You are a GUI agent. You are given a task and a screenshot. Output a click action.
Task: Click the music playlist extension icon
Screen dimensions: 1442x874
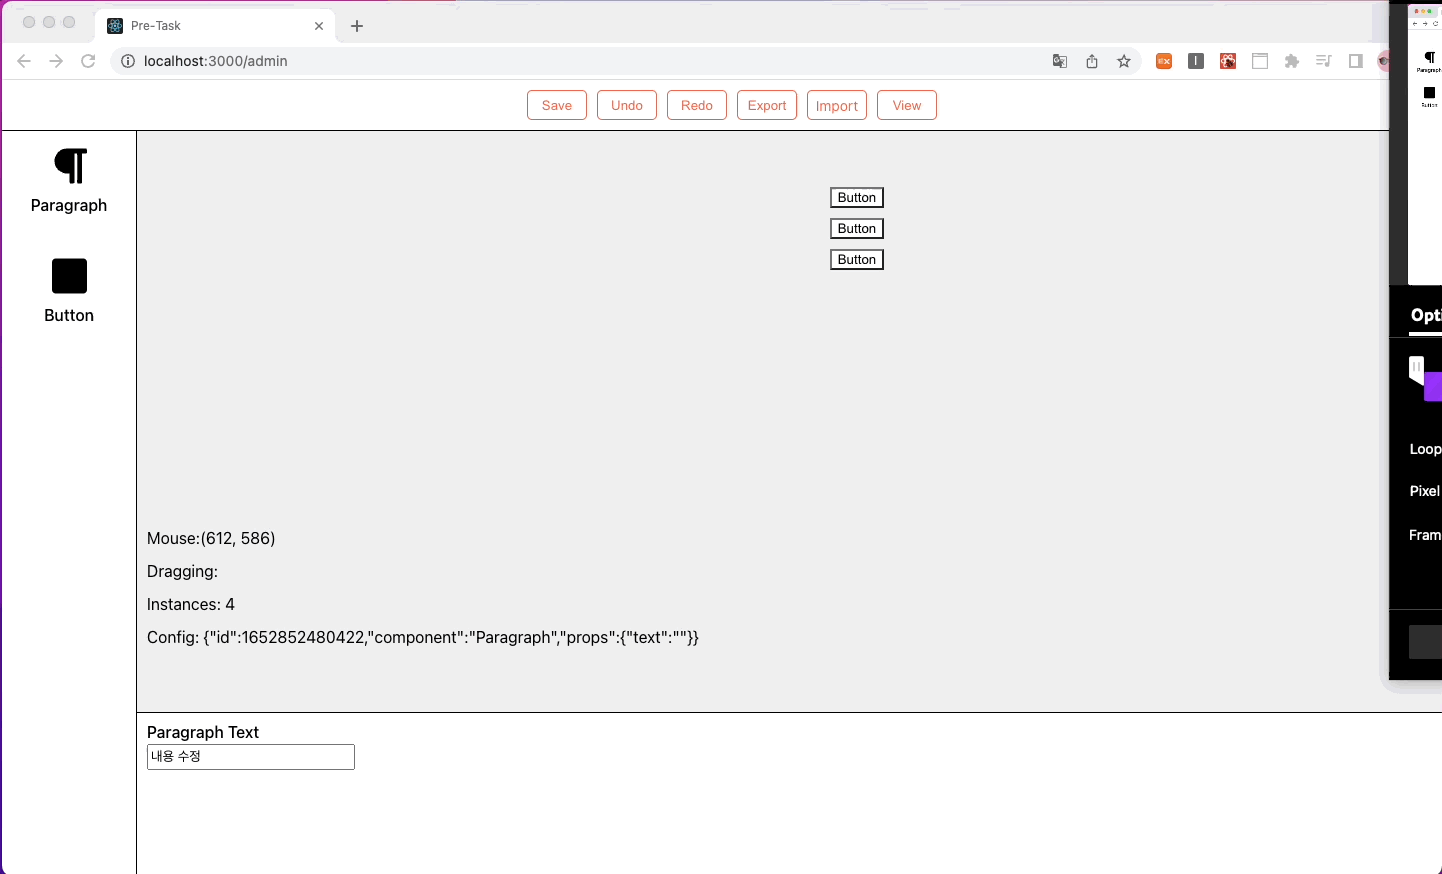(x=1324, y=61)
